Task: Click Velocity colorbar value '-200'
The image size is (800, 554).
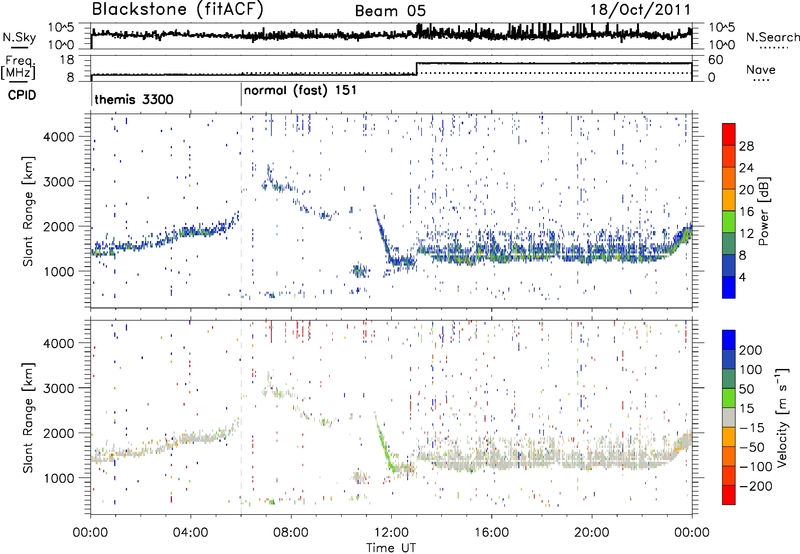Action: point(758,486)
